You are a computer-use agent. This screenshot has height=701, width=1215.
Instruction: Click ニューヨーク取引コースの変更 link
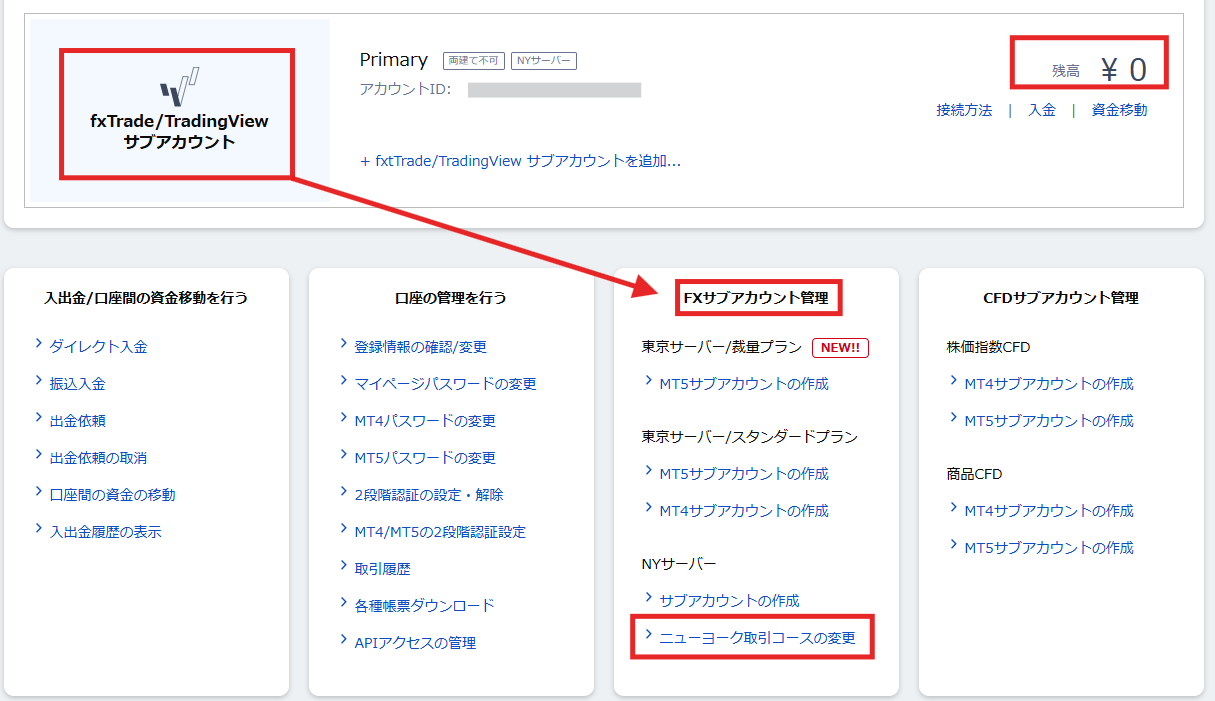click(757, 638)
